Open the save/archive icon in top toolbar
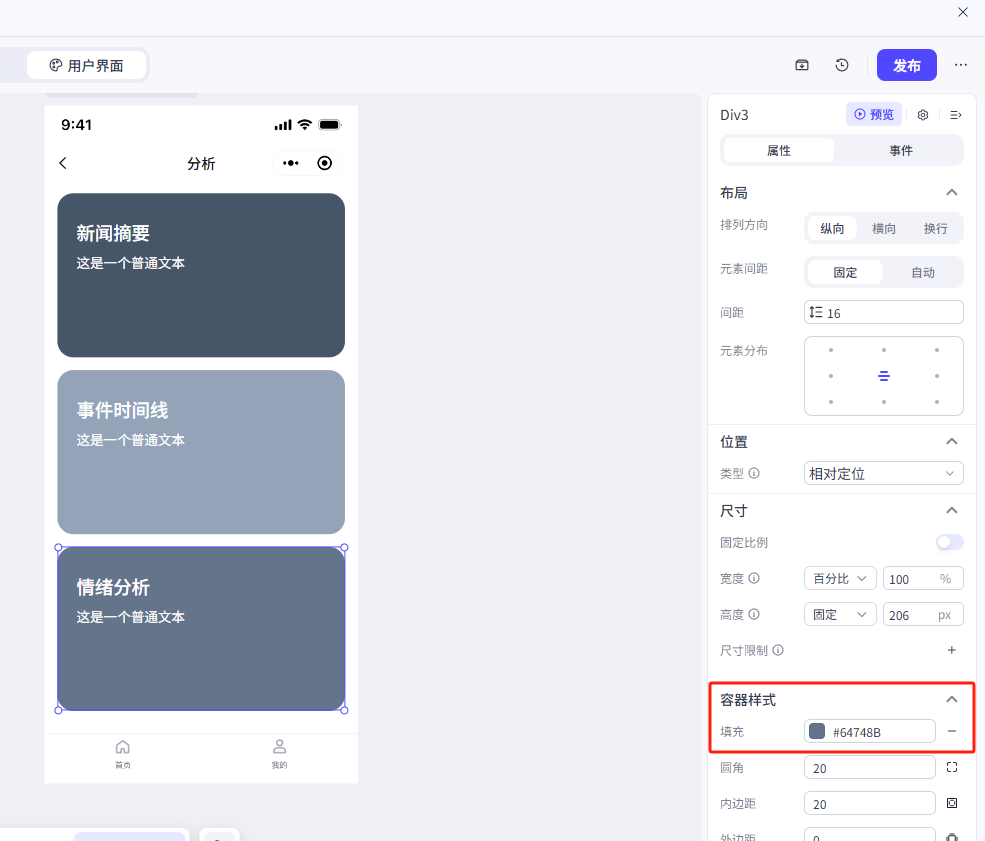985x841 pixels. [x=802, y=65]
